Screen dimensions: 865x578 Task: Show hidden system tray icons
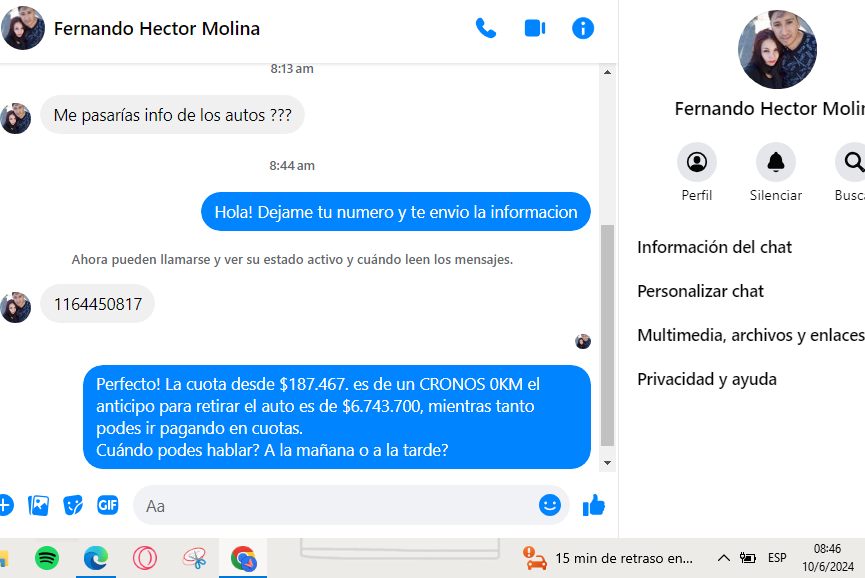723,558
